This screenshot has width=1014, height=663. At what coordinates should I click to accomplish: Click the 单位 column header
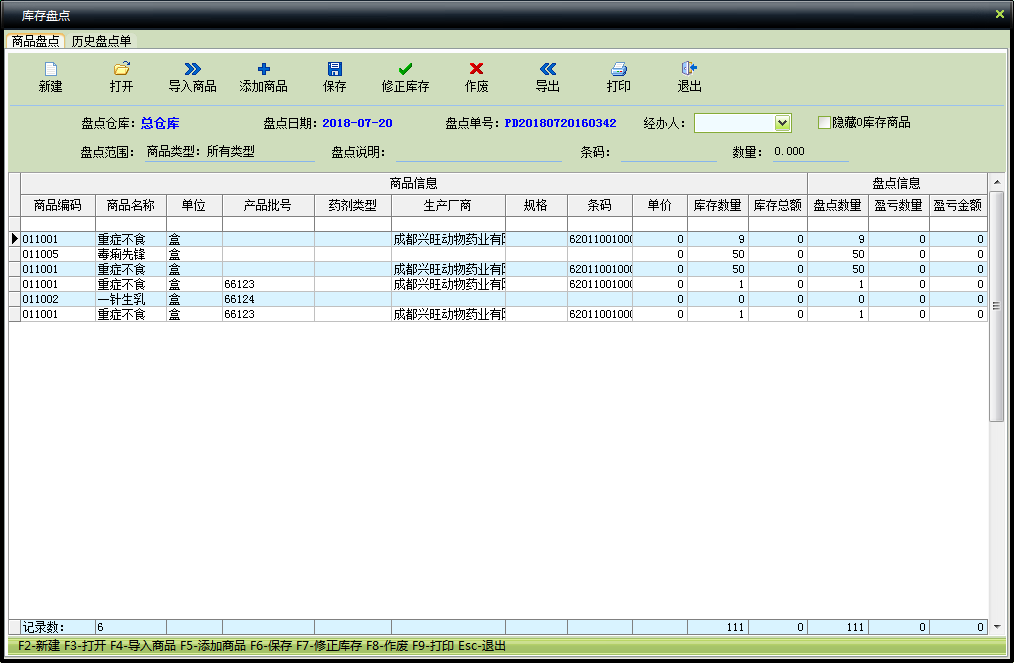194,205
